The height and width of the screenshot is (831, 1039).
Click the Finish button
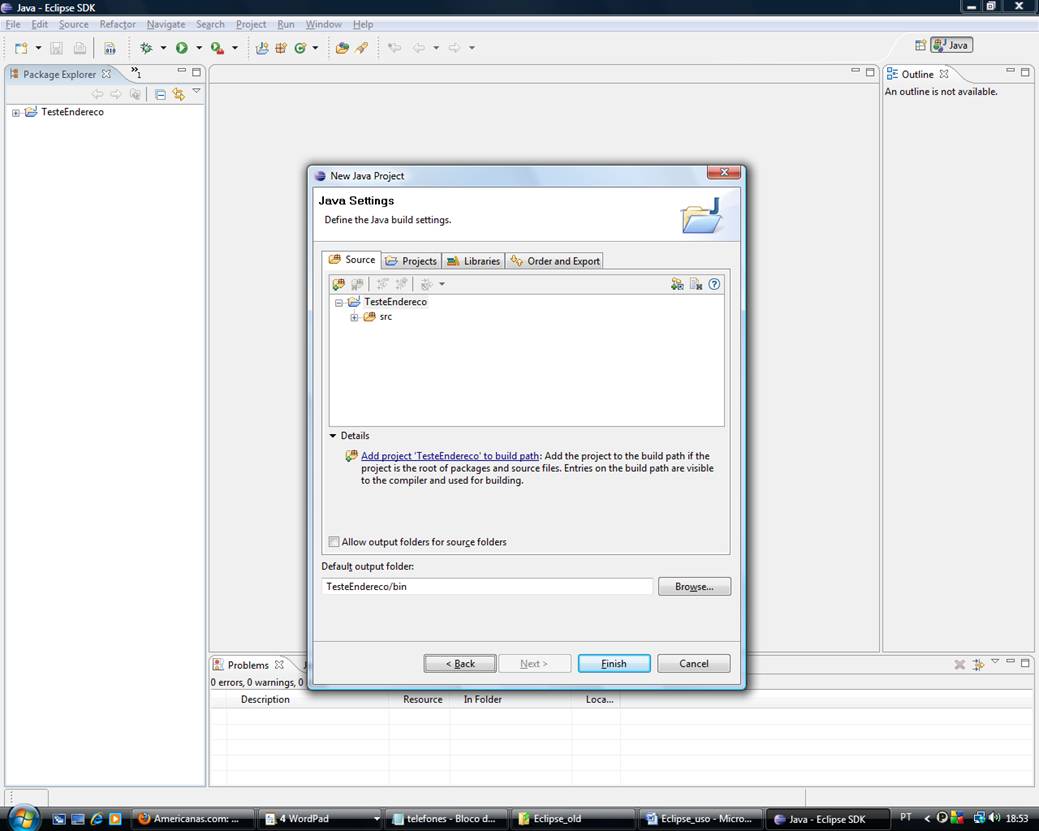(614, 663)
